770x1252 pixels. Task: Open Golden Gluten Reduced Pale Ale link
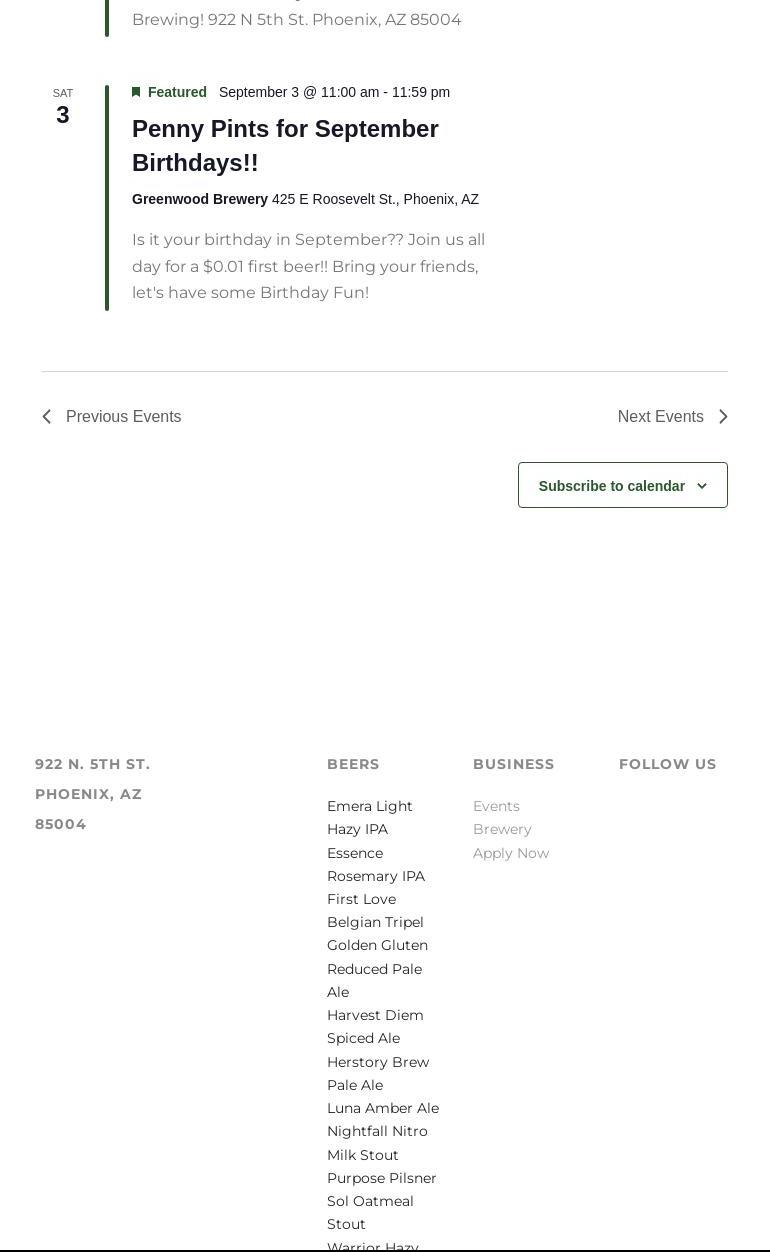[x=377, y=968]
